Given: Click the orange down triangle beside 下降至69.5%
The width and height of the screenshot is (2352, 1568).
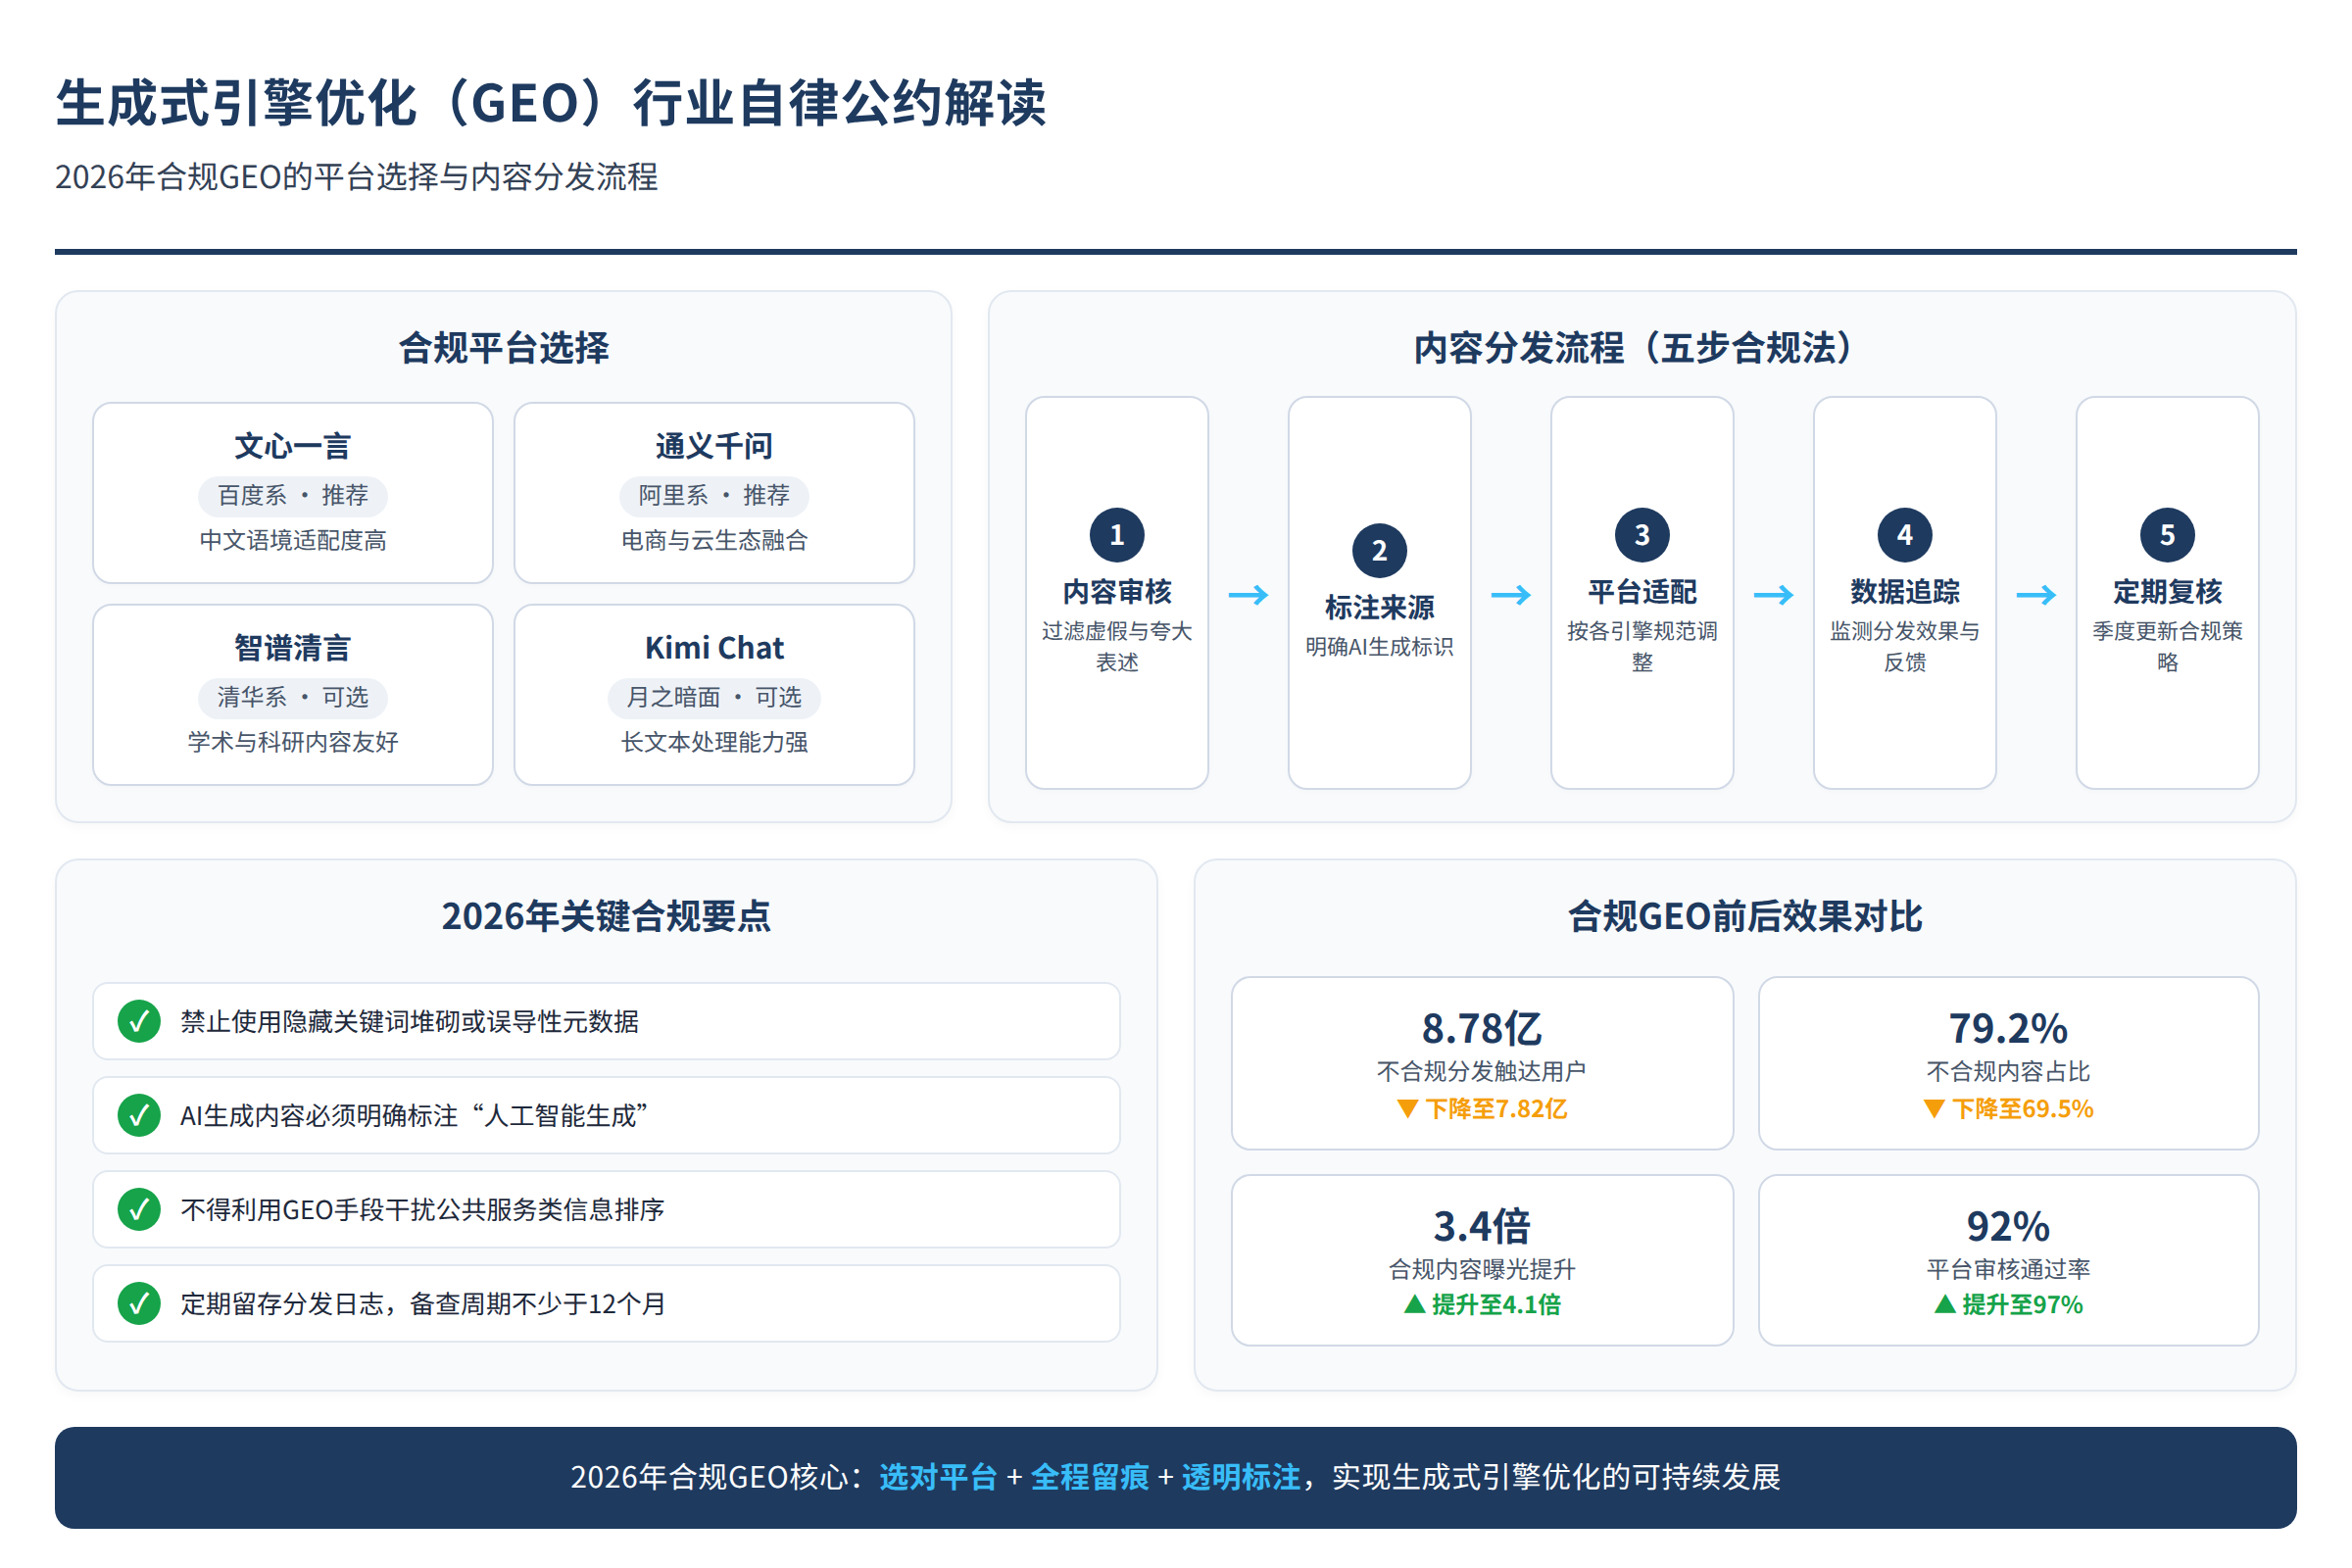Looking at the screenshot, I should [1934, 1109].
